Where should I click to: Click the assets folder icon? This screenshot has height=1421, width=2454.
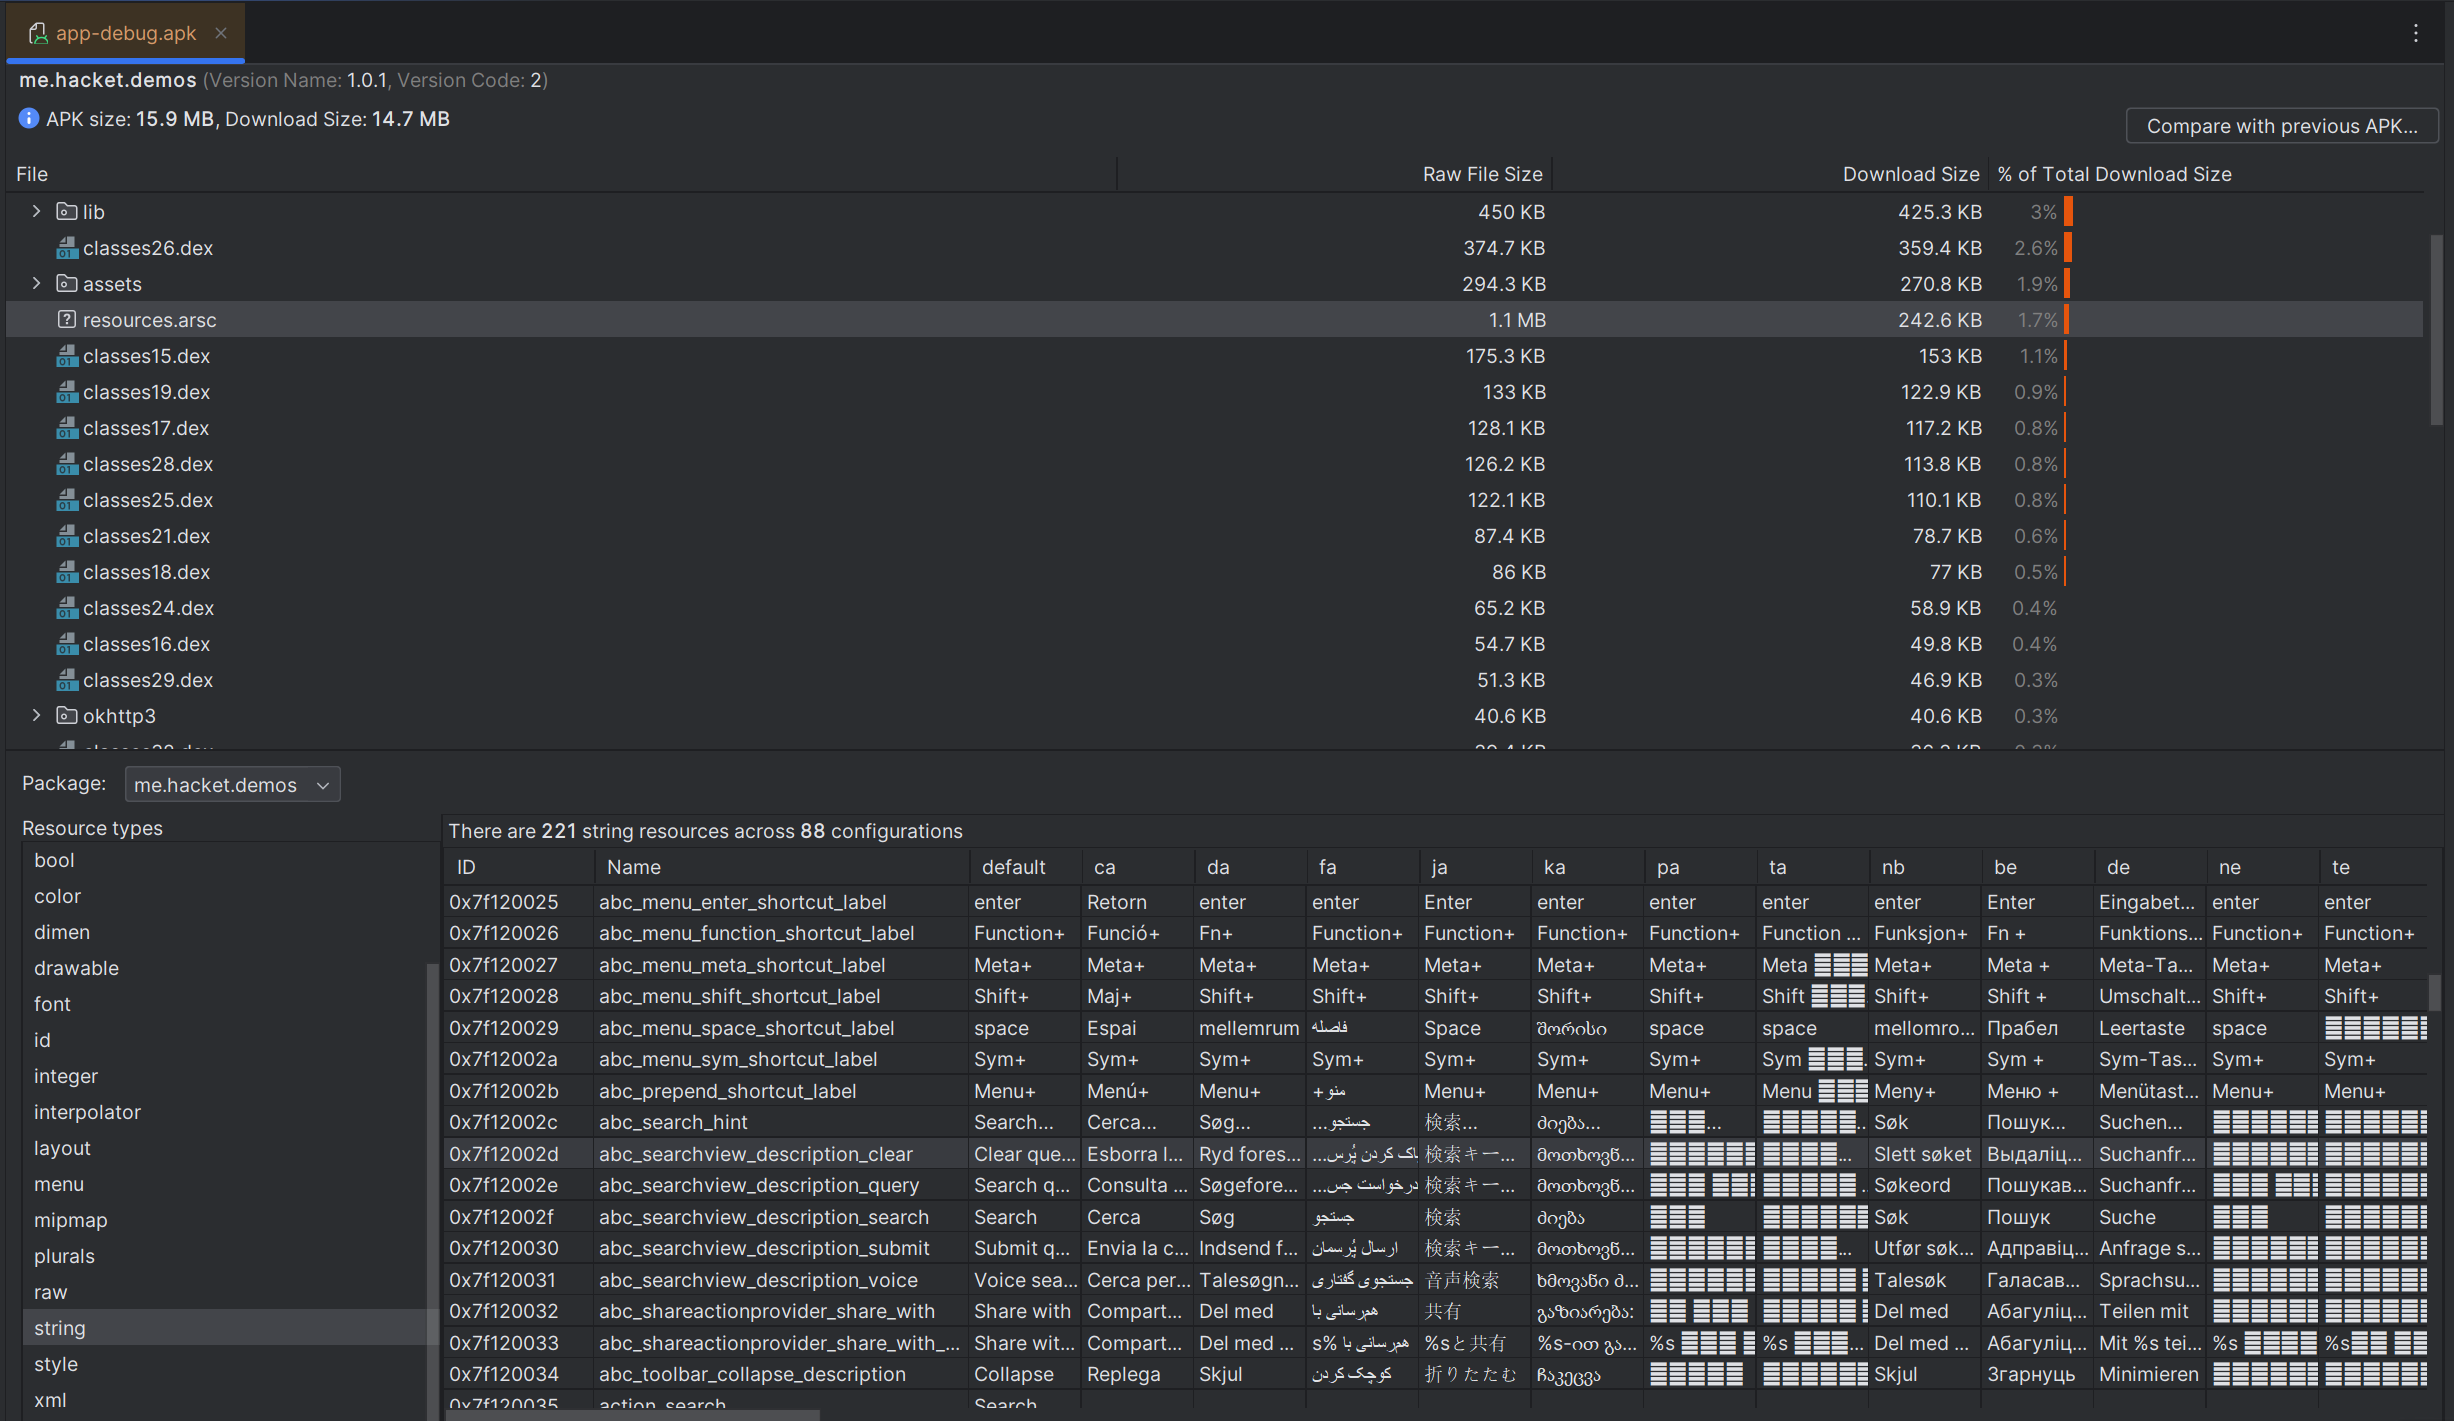pos(67,284)
